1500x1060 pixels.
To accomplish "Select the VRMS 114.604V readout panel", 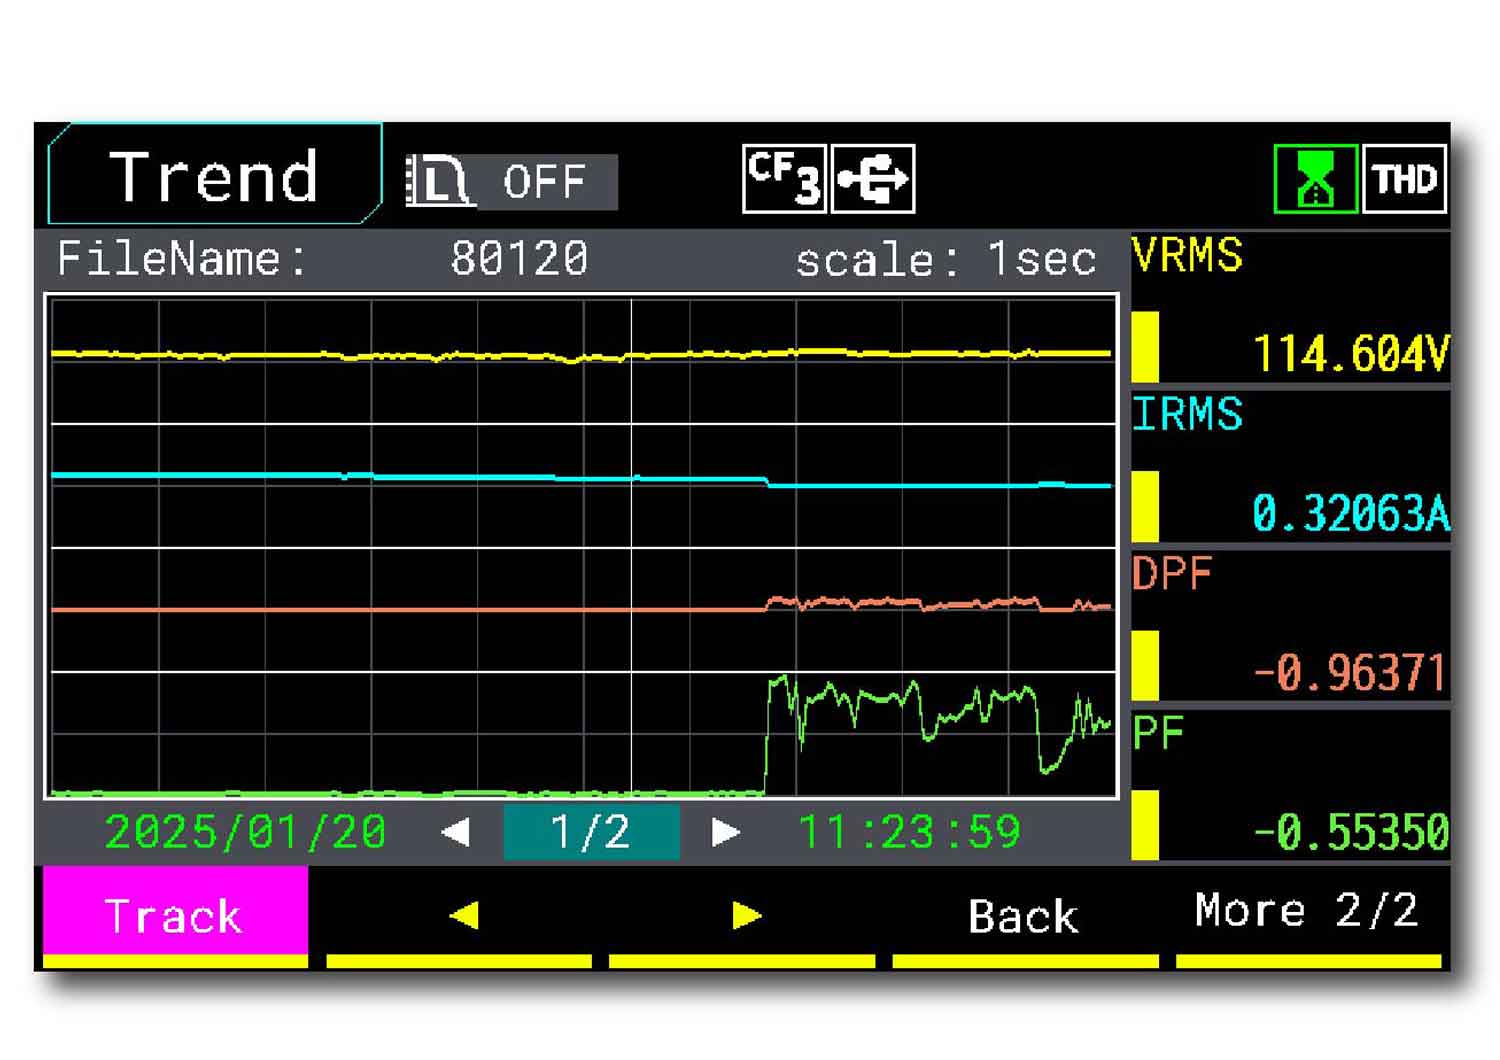I will pyautogui.click(x=1290, y=306).
